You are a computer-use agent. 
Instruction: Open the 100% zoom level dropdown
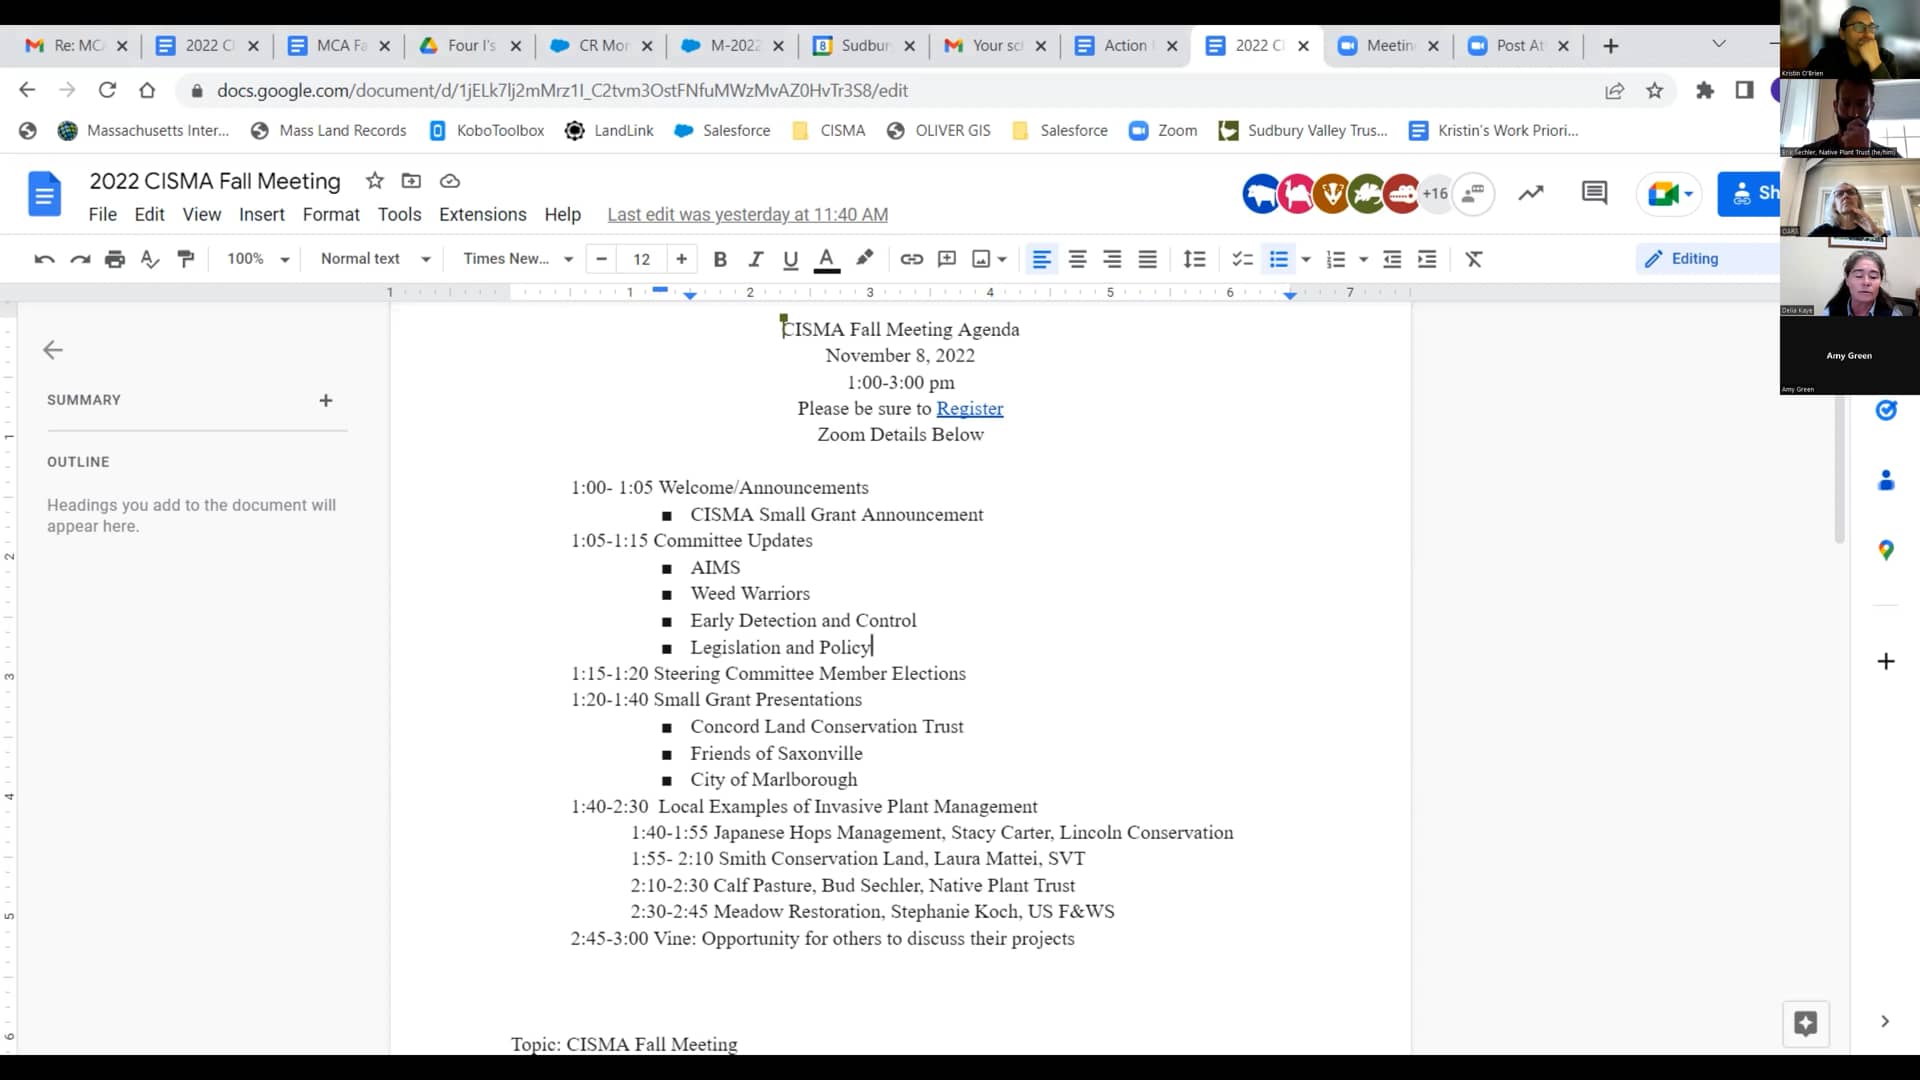click(256, 259)
